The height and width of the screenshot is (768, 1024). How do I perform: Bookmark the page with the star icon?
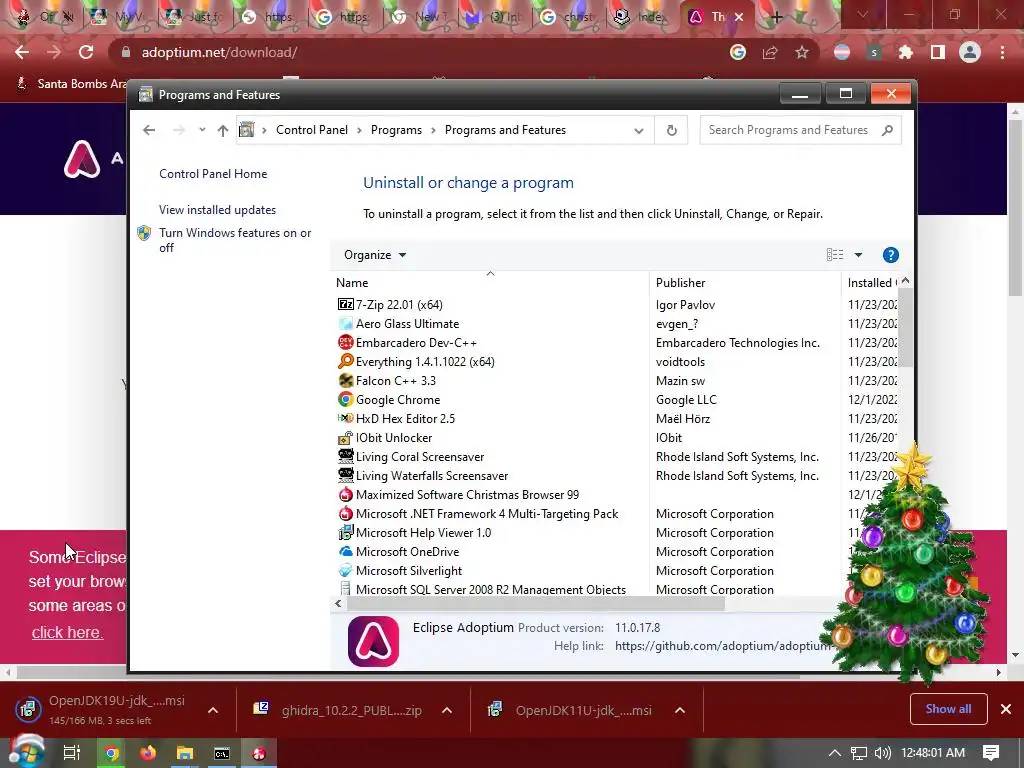click(x=802, y=52)
